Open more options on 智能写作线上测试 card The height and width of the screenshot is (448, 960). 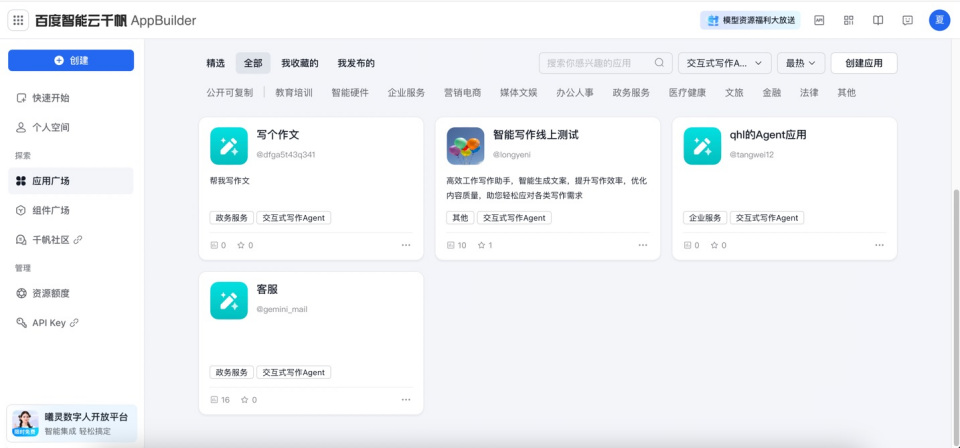643,245
